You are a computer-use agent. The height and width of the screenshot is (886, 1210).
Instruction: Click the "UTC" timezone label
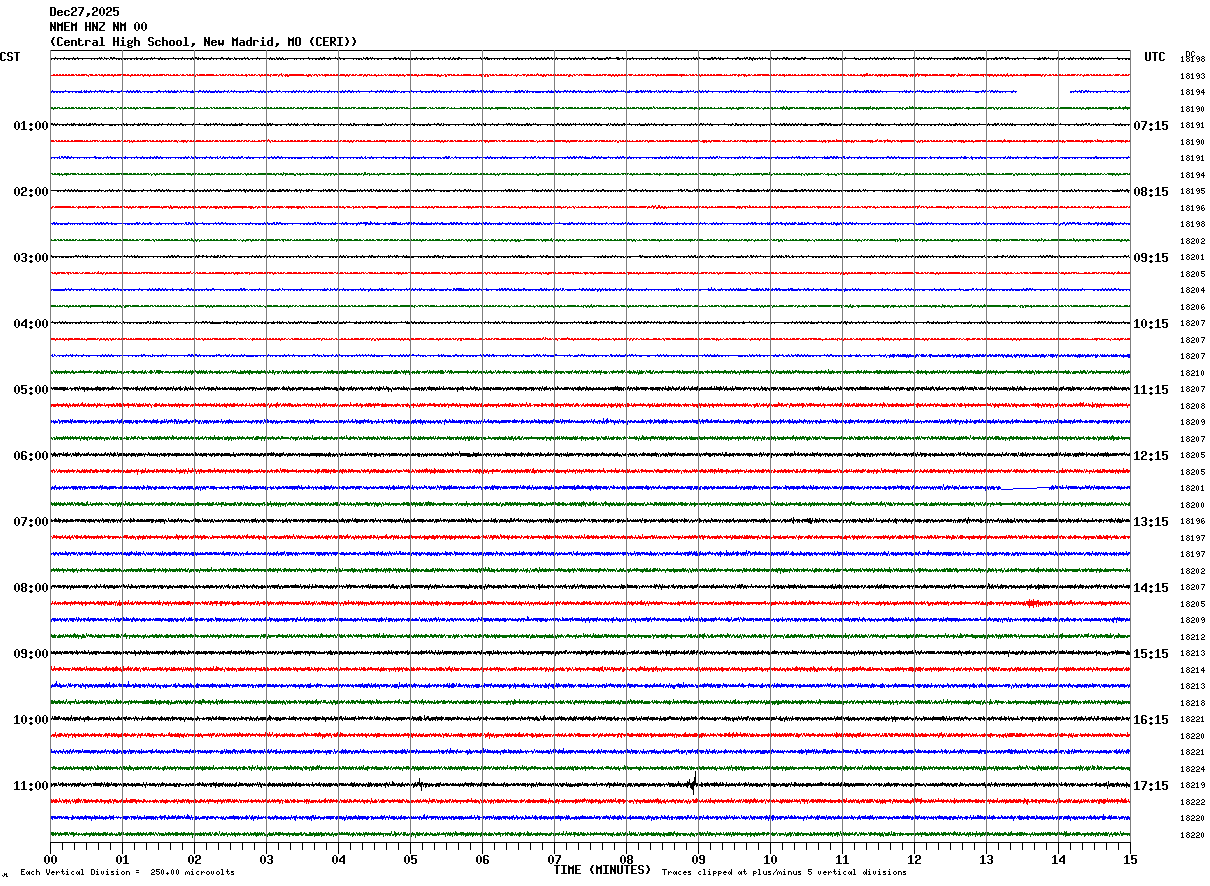tap(1155, 57)
